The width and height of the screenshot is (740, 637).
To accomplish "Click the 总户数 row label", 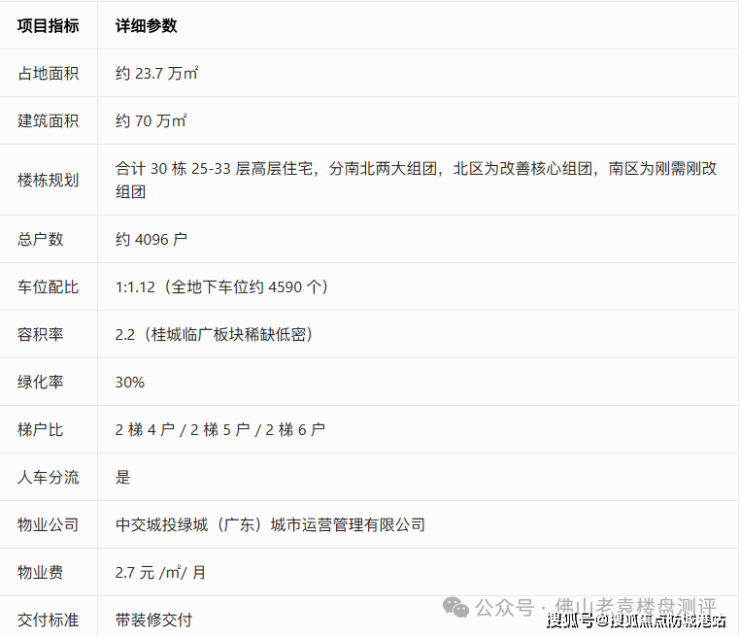I will pos(41,239).
